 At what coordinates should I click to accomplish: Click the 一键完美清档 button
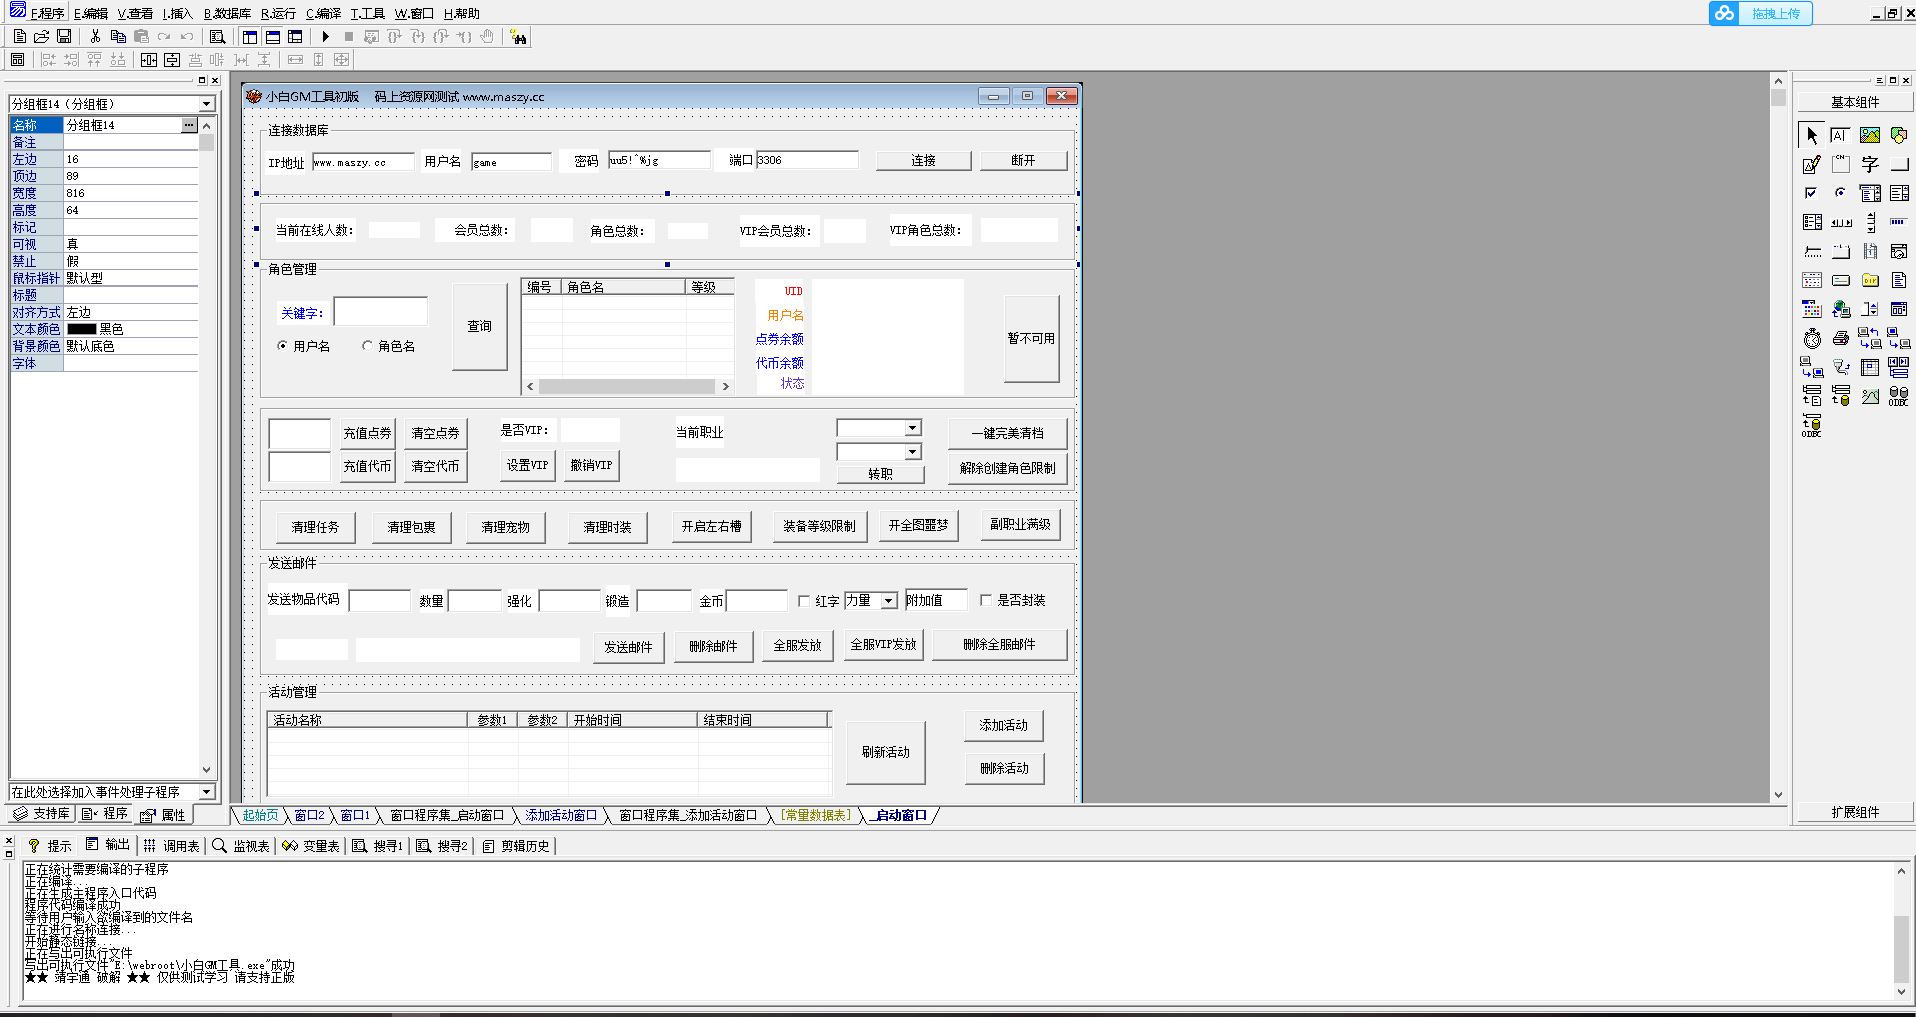[x=1007, y=433]
